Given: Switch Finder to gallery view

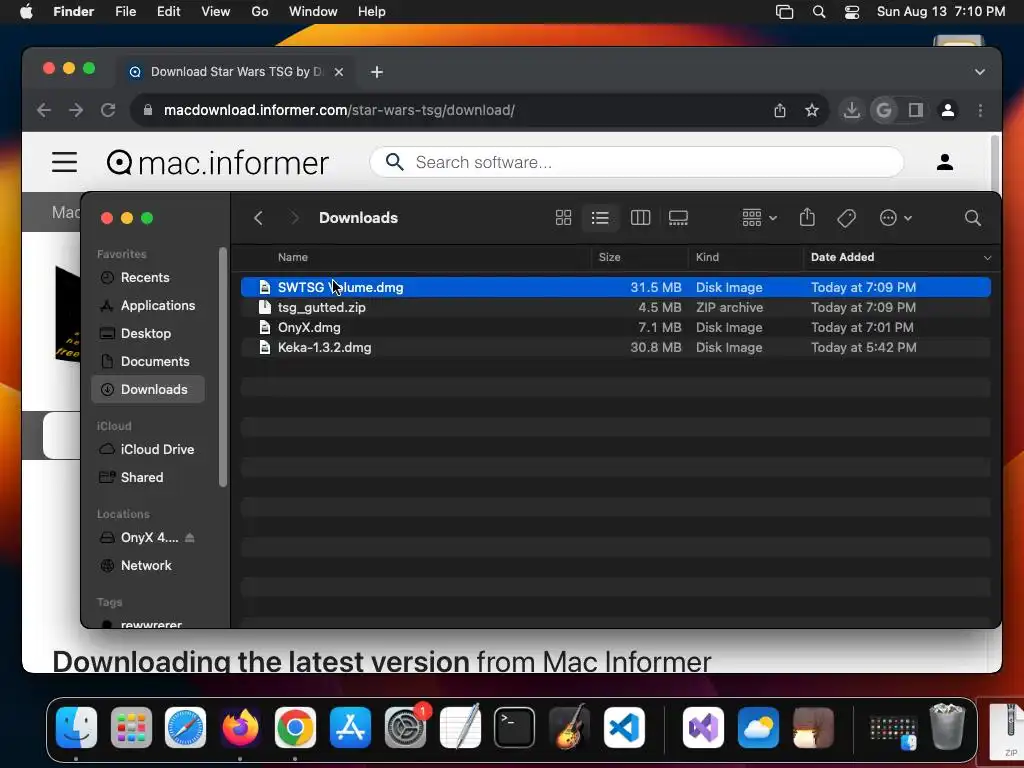Looking at the screenshot, I should 678,217.
